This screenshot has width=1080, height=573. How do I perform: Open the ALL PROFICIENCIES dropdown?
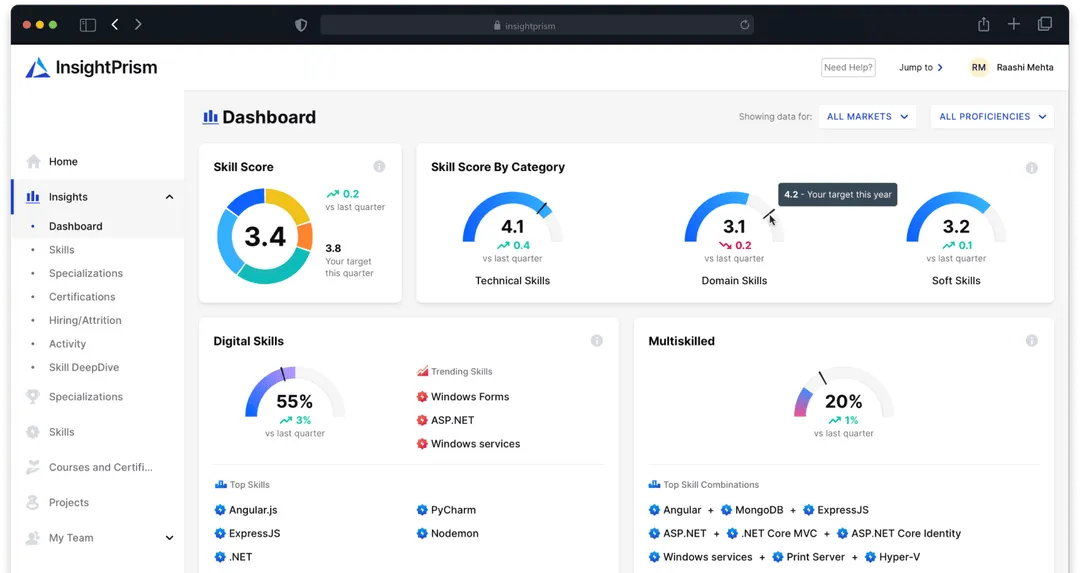point(992,117)
